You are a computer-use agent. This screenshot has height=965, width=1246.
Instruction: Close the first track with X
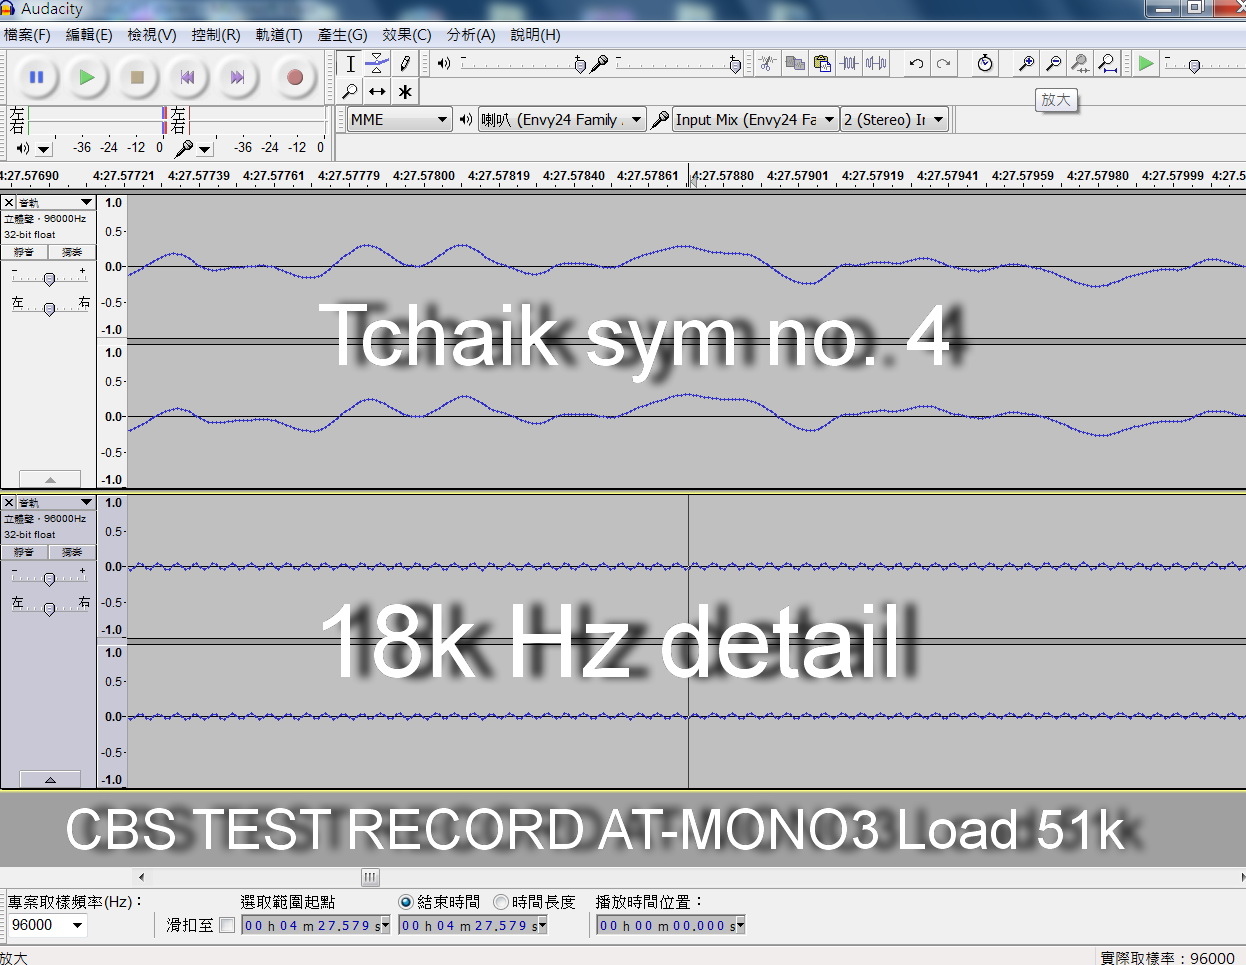coord(9,202)
